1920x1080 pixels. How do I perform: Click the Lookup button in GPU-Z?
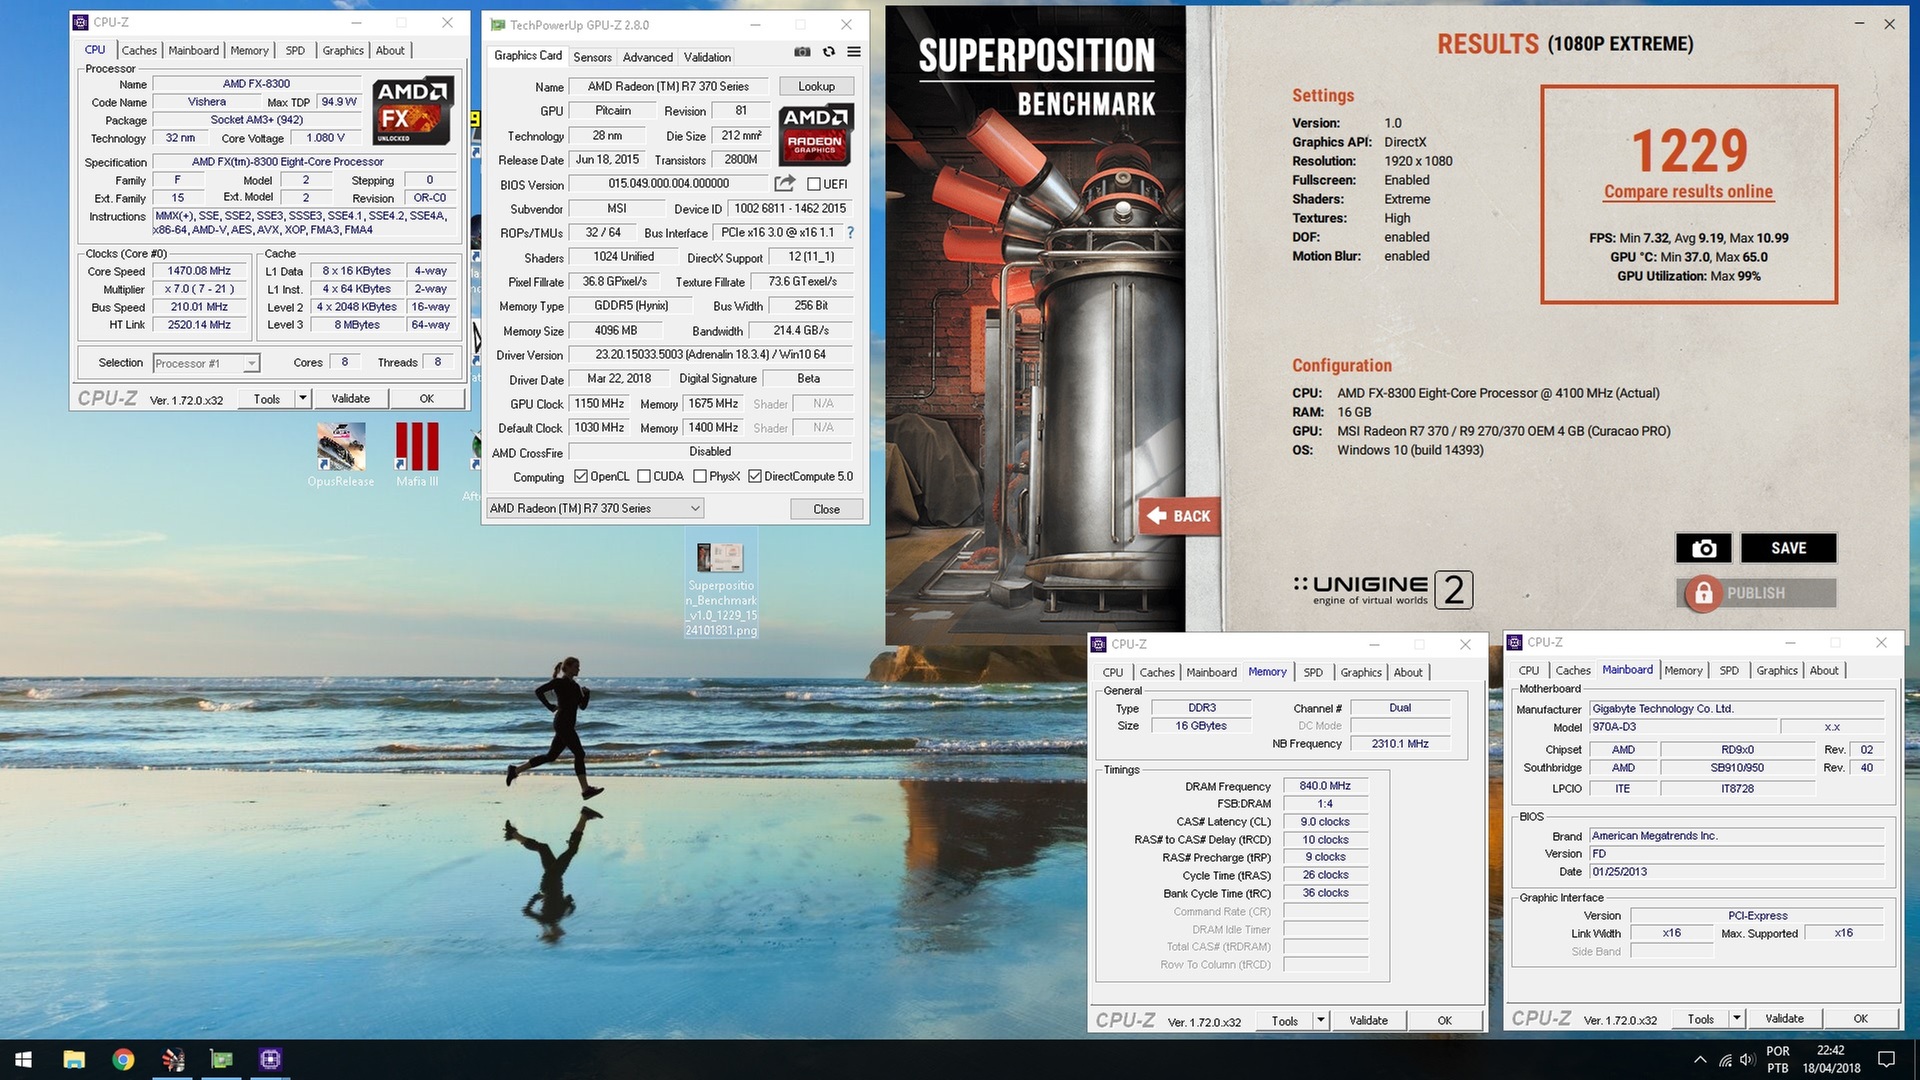tap(816, 86)
